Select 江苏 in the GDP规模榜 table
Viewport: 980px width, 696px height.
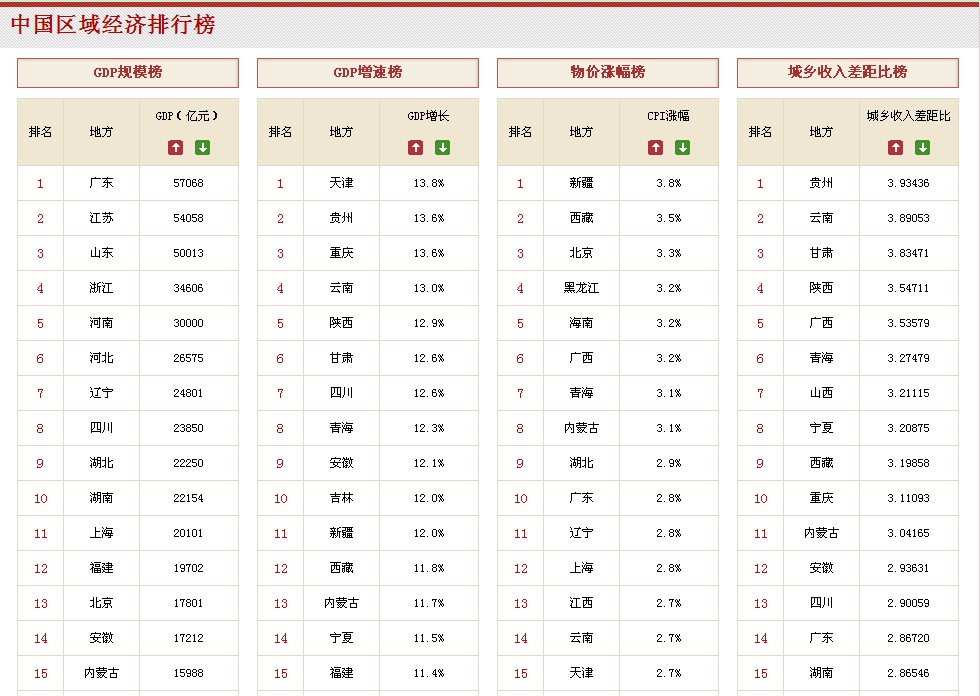pyautogui.click(x=101, y=218)
